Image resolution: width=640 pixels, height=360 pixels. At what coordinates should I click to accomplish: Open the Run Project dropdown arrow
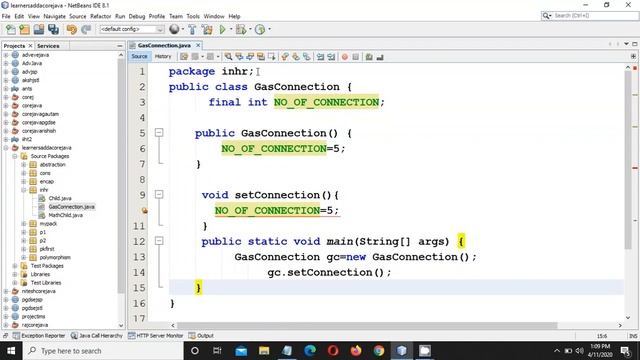pyautogui.click(x=231, y=29)
